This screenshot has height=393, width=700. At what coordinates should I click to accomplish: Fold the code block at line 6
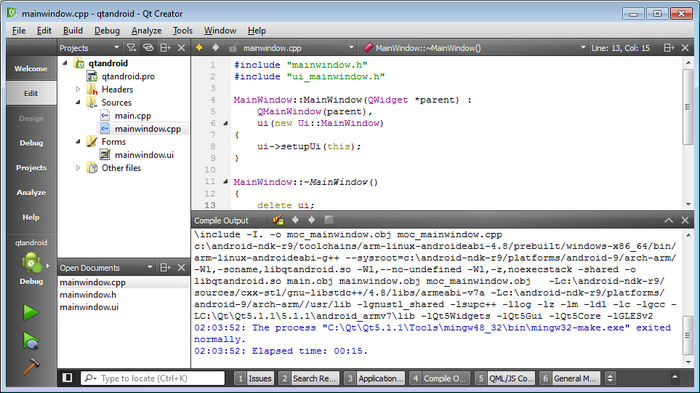pos(225,123)
